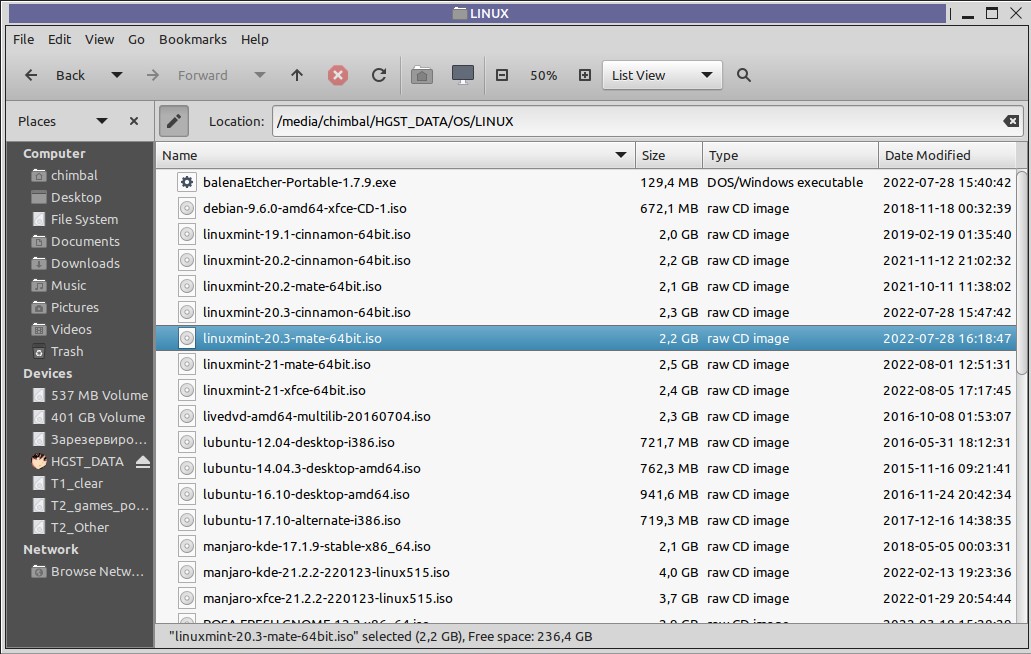Toggle location edit mode with pencil icon
This screenshot has height=654, width=1031.
click(x=174, y=121)
